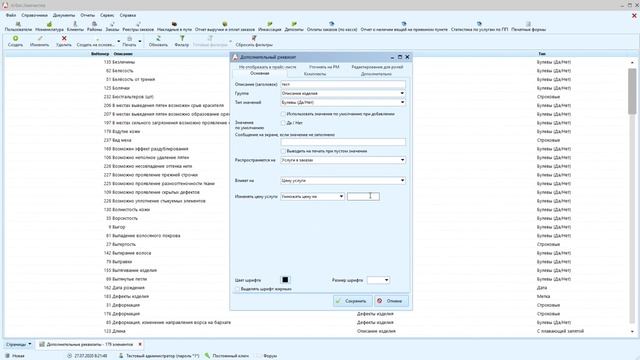Open the Файл menu
The width and height of the screenshot is (640, 360).
coord(11,15)
